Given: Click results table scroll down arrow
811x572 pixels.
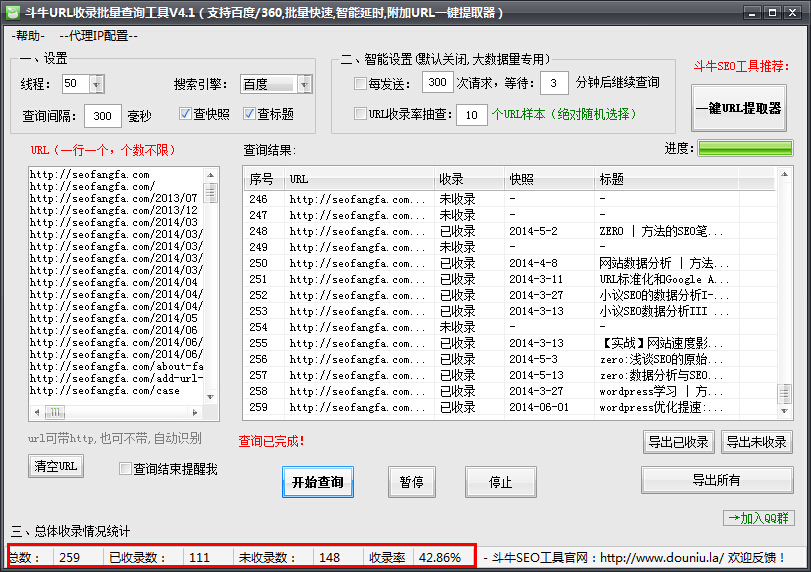Looking at the screenshot, I should [x=785, y=411].
